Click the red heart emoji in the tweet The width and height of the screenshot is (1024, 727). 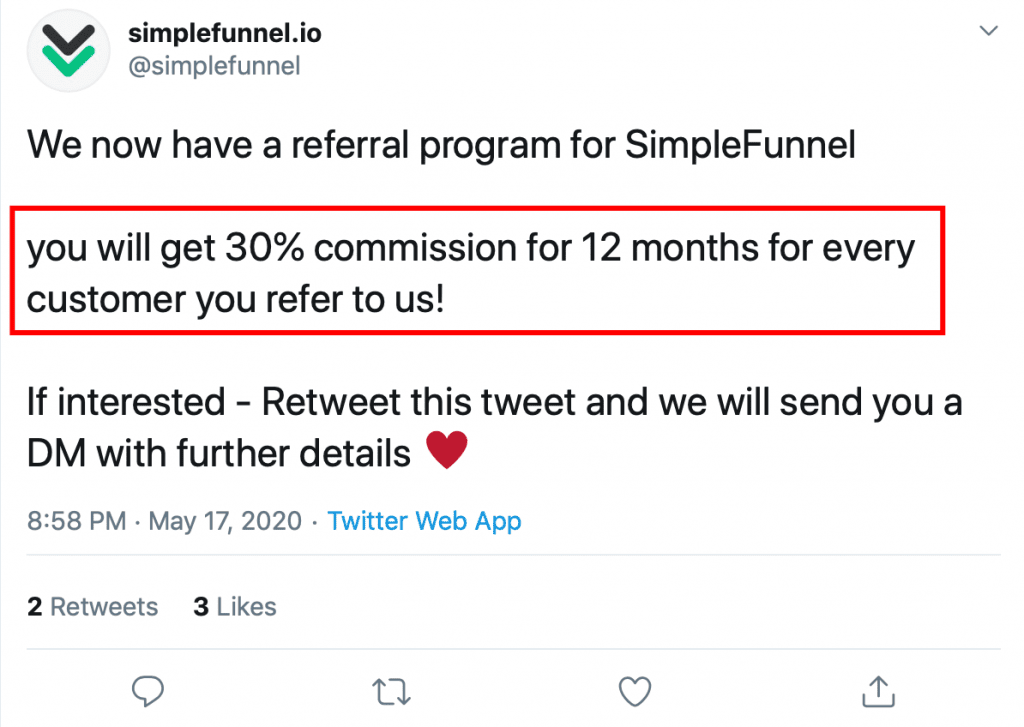click(446, 449)
